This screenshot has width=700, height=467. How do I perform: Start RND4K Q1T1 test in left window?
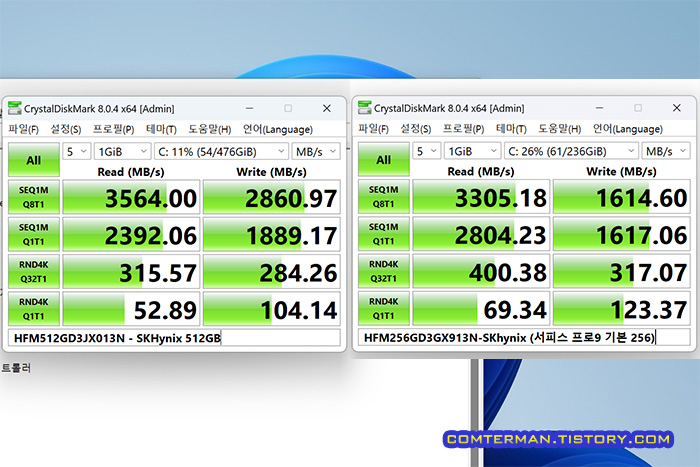pyautogui.click(x=34, y=309)
